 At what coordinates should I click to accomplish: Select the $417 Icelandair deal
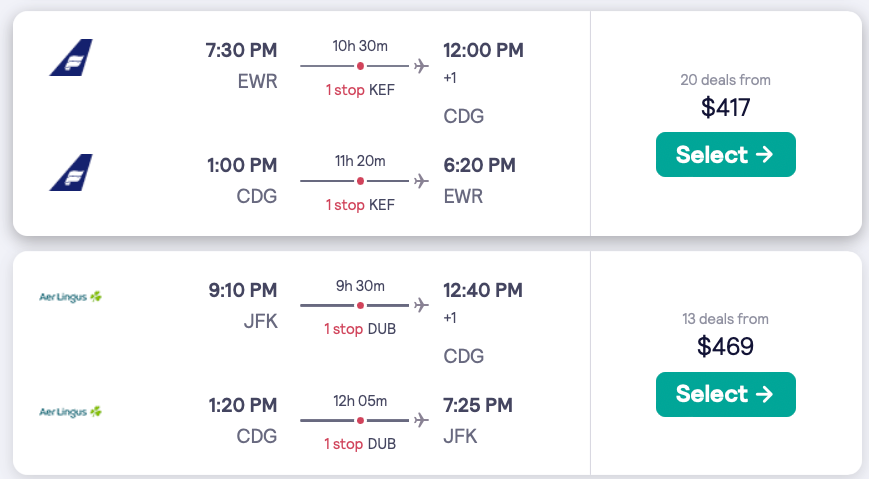click(x=725, y=155)
